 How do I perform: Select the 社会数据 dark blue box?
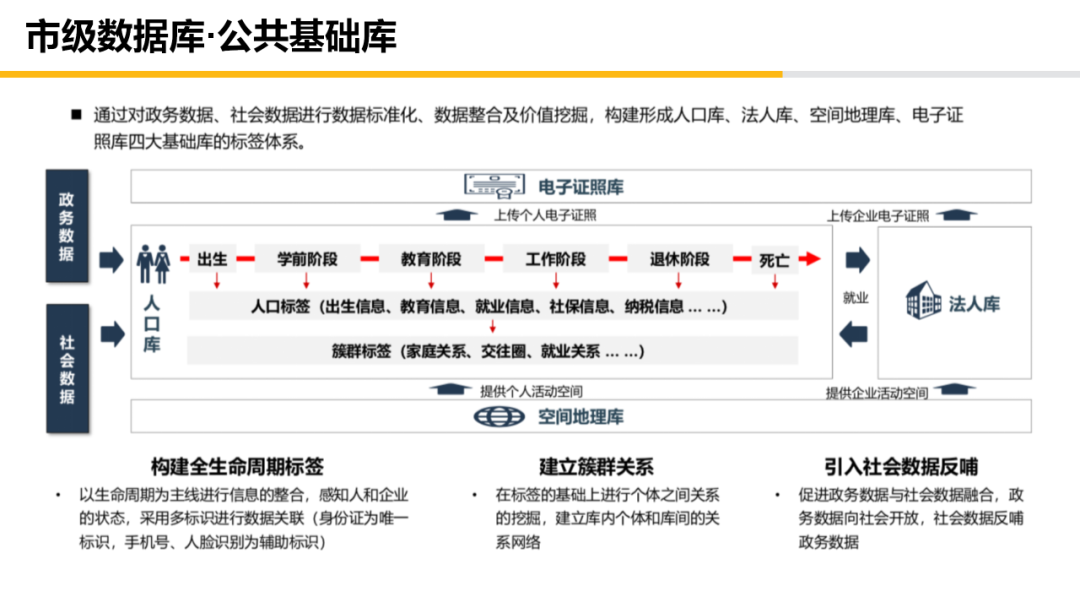point(68,368)
